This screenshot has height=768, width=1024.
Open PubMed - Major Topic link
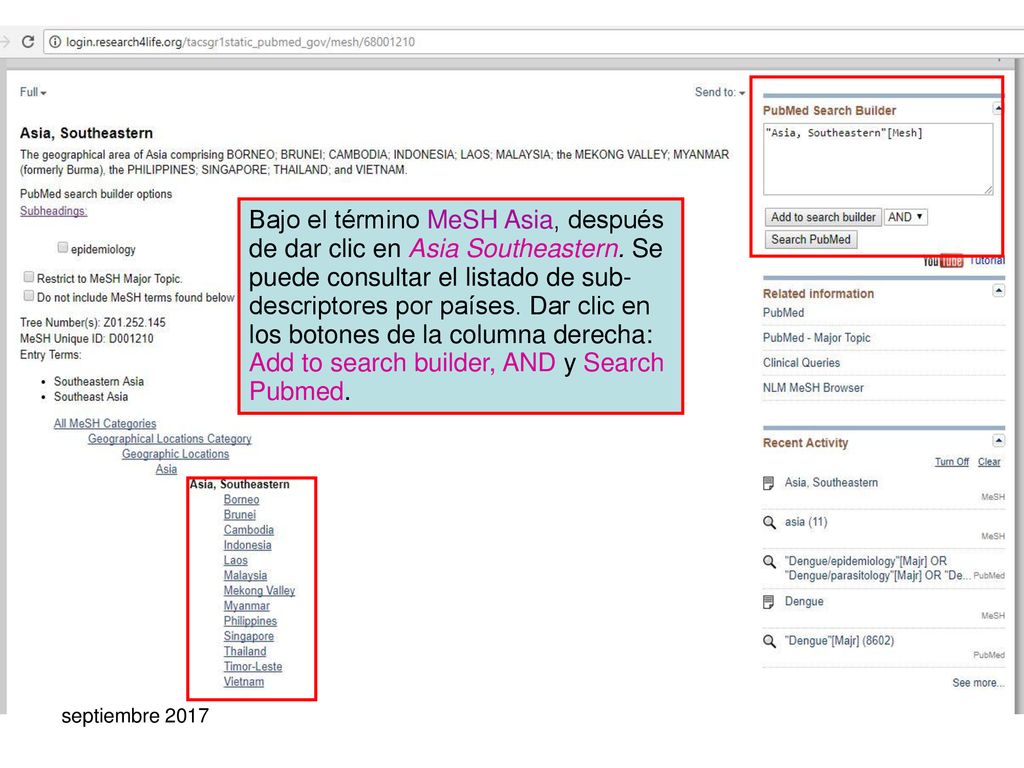pyautogui.click(x=816, y=338)
